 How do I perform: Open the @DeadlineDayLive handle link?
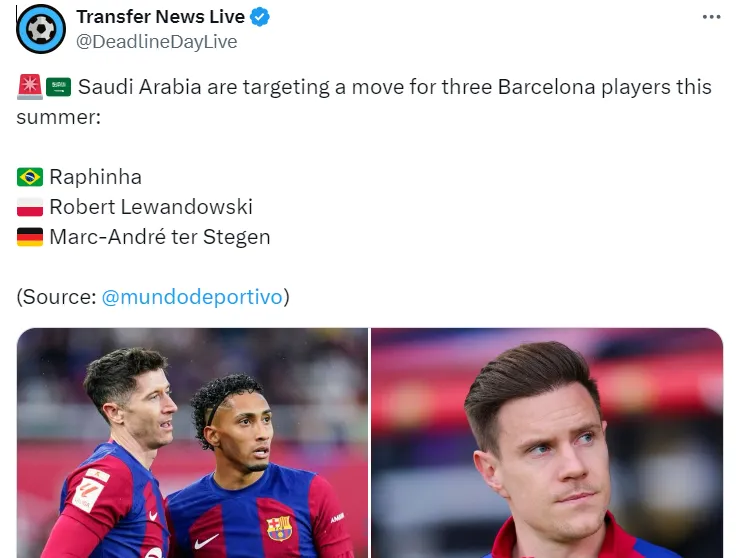156,42
